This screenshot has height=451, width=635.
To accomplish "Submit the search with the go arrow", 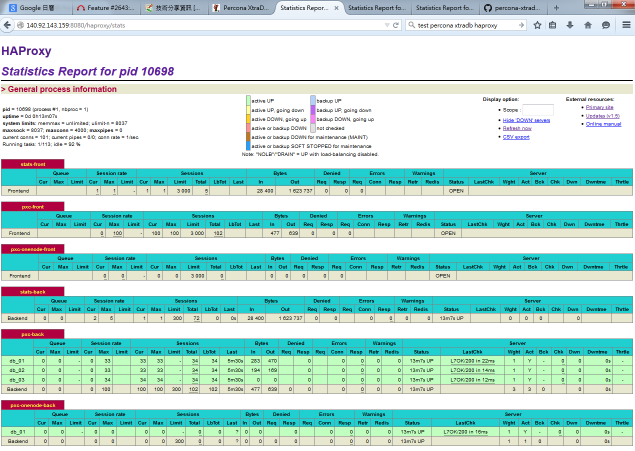I will point(521,25).
